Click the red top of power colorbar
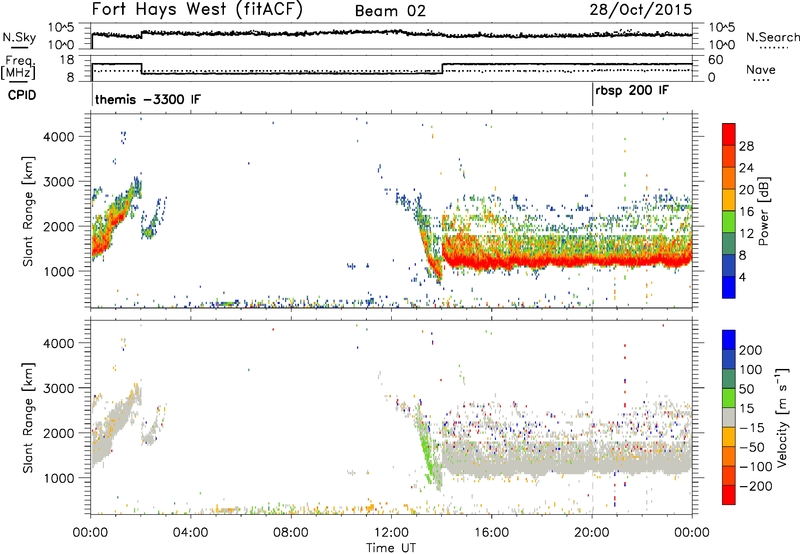The width and height of the screenshot is (800, 554). pos(729,134)
